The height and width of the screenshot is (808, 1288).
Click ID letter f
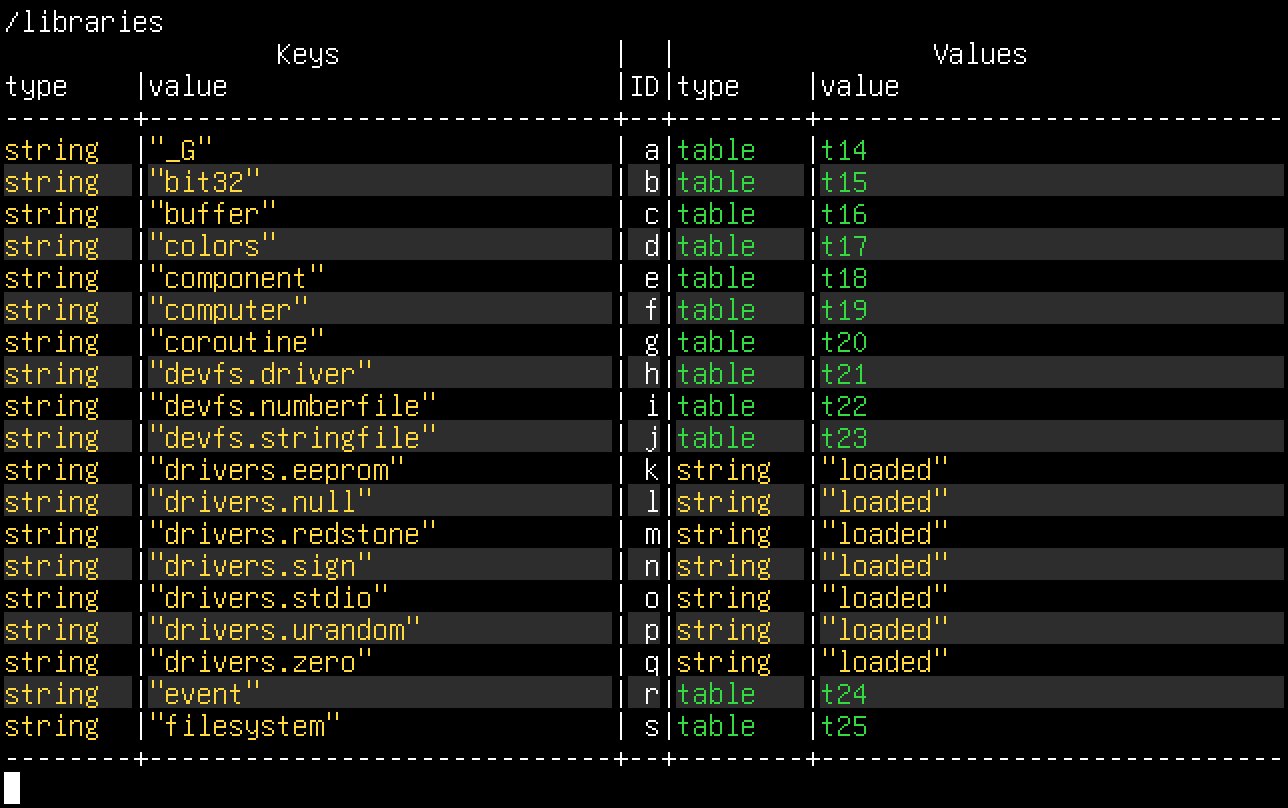click(652, 310)
